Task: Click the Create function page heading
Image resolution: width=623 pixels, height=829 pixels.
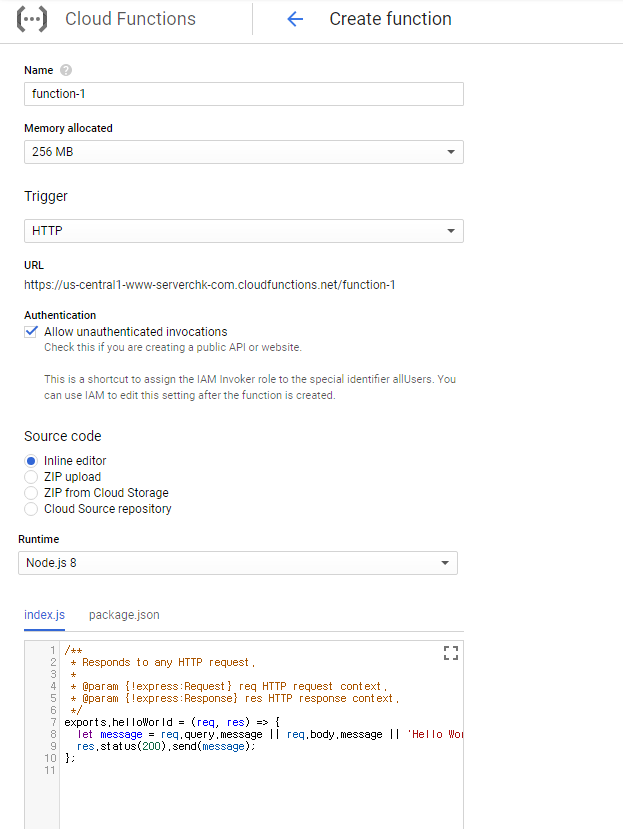Action: [390, 19]
